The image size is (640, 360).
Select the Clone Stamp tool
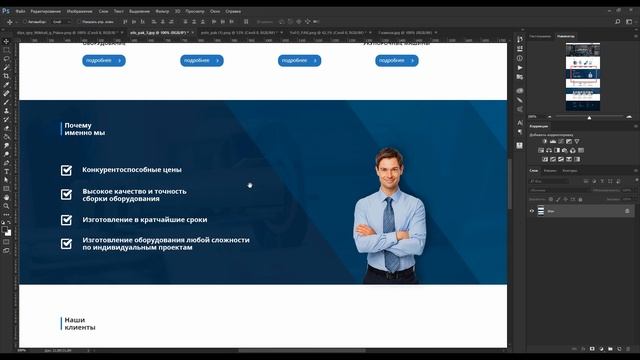pyautogui.click(x=6, y=111)
